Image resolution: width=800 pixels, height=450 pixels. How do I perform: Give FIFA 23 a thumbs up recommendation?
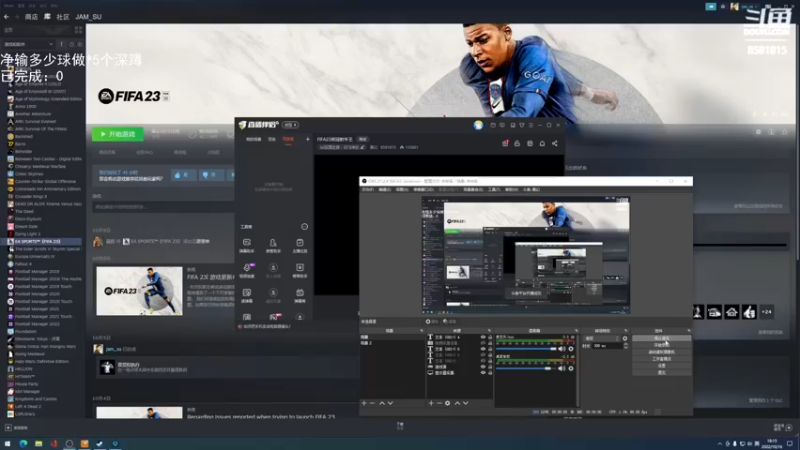pyautogui.click(x=183, y=175)
